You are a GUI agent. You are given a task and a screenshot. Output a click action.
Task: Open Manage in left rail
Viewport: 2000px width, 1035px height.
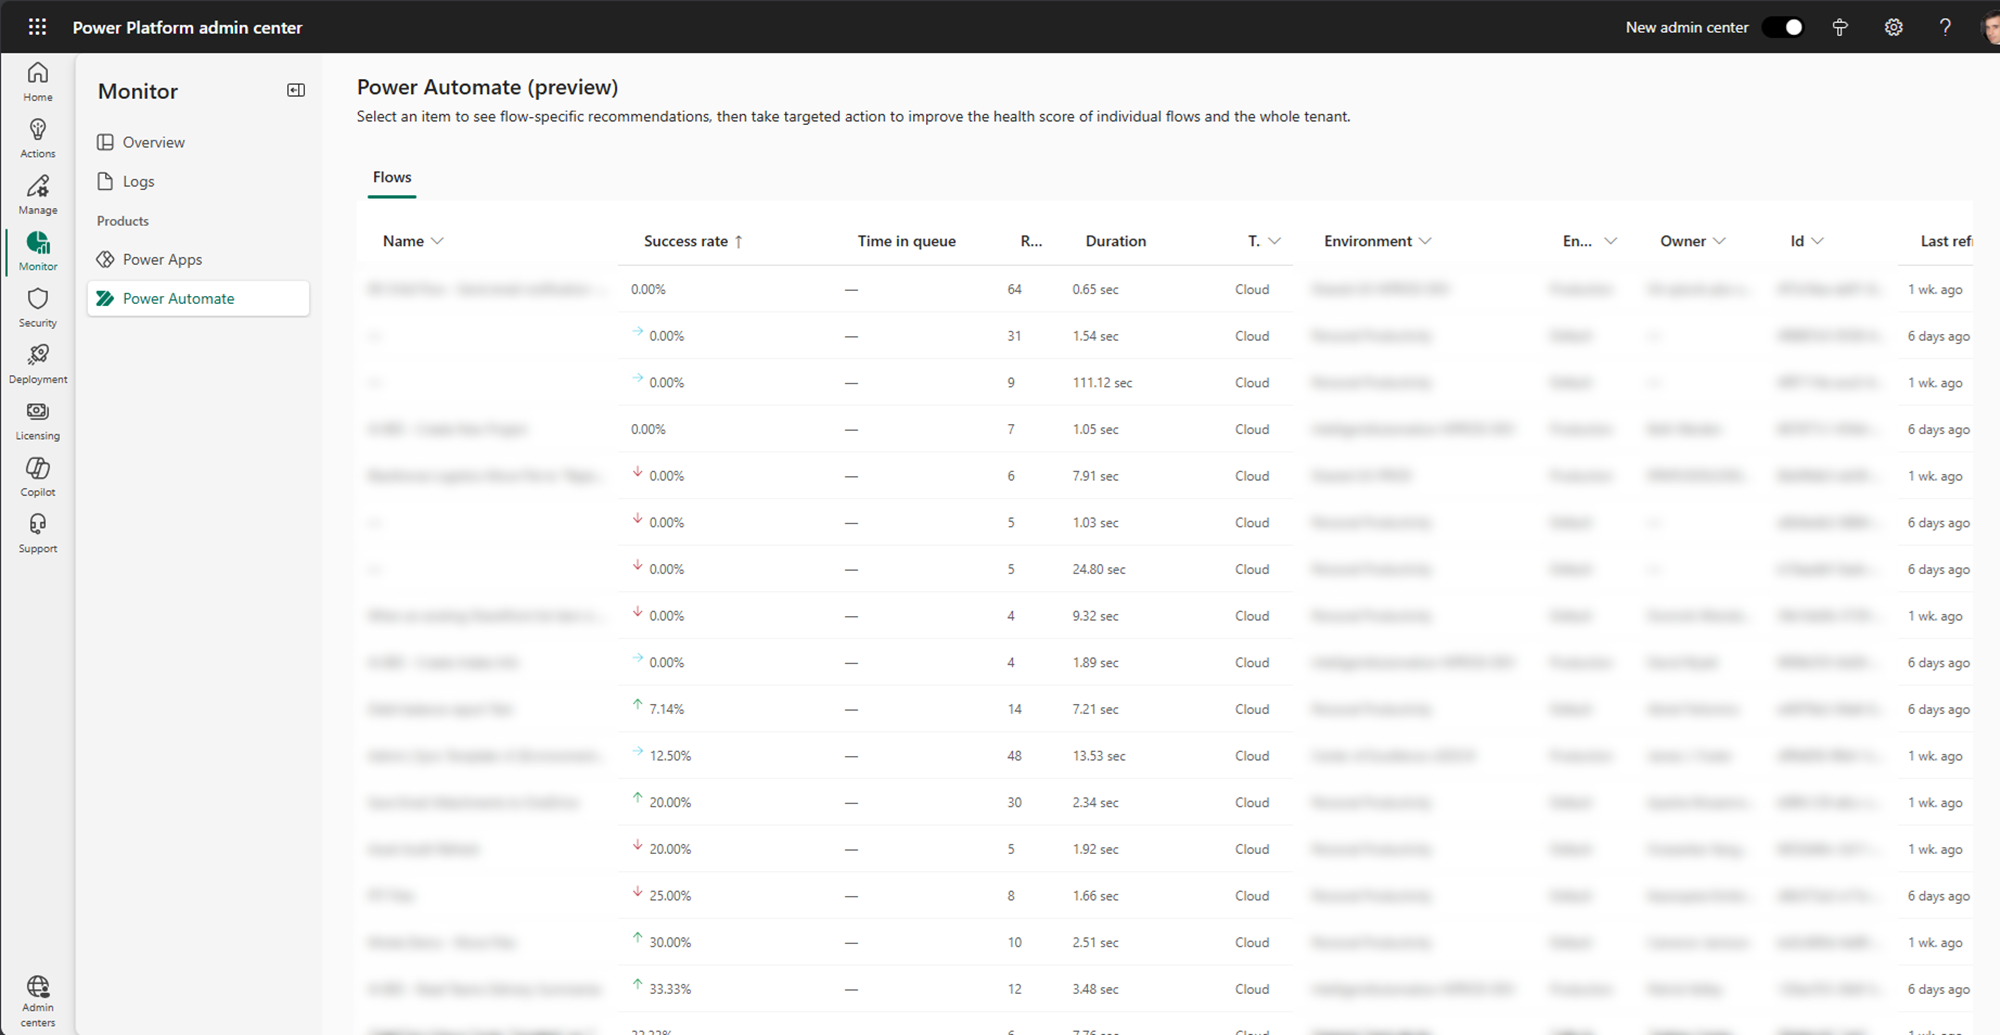(38, 195)
